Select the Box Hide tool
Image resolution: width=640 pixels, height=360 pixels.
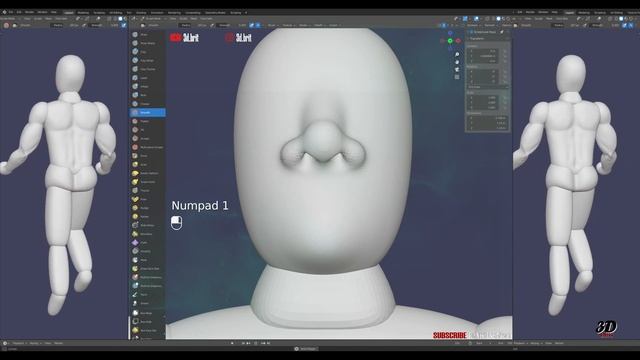coord(147,322)
